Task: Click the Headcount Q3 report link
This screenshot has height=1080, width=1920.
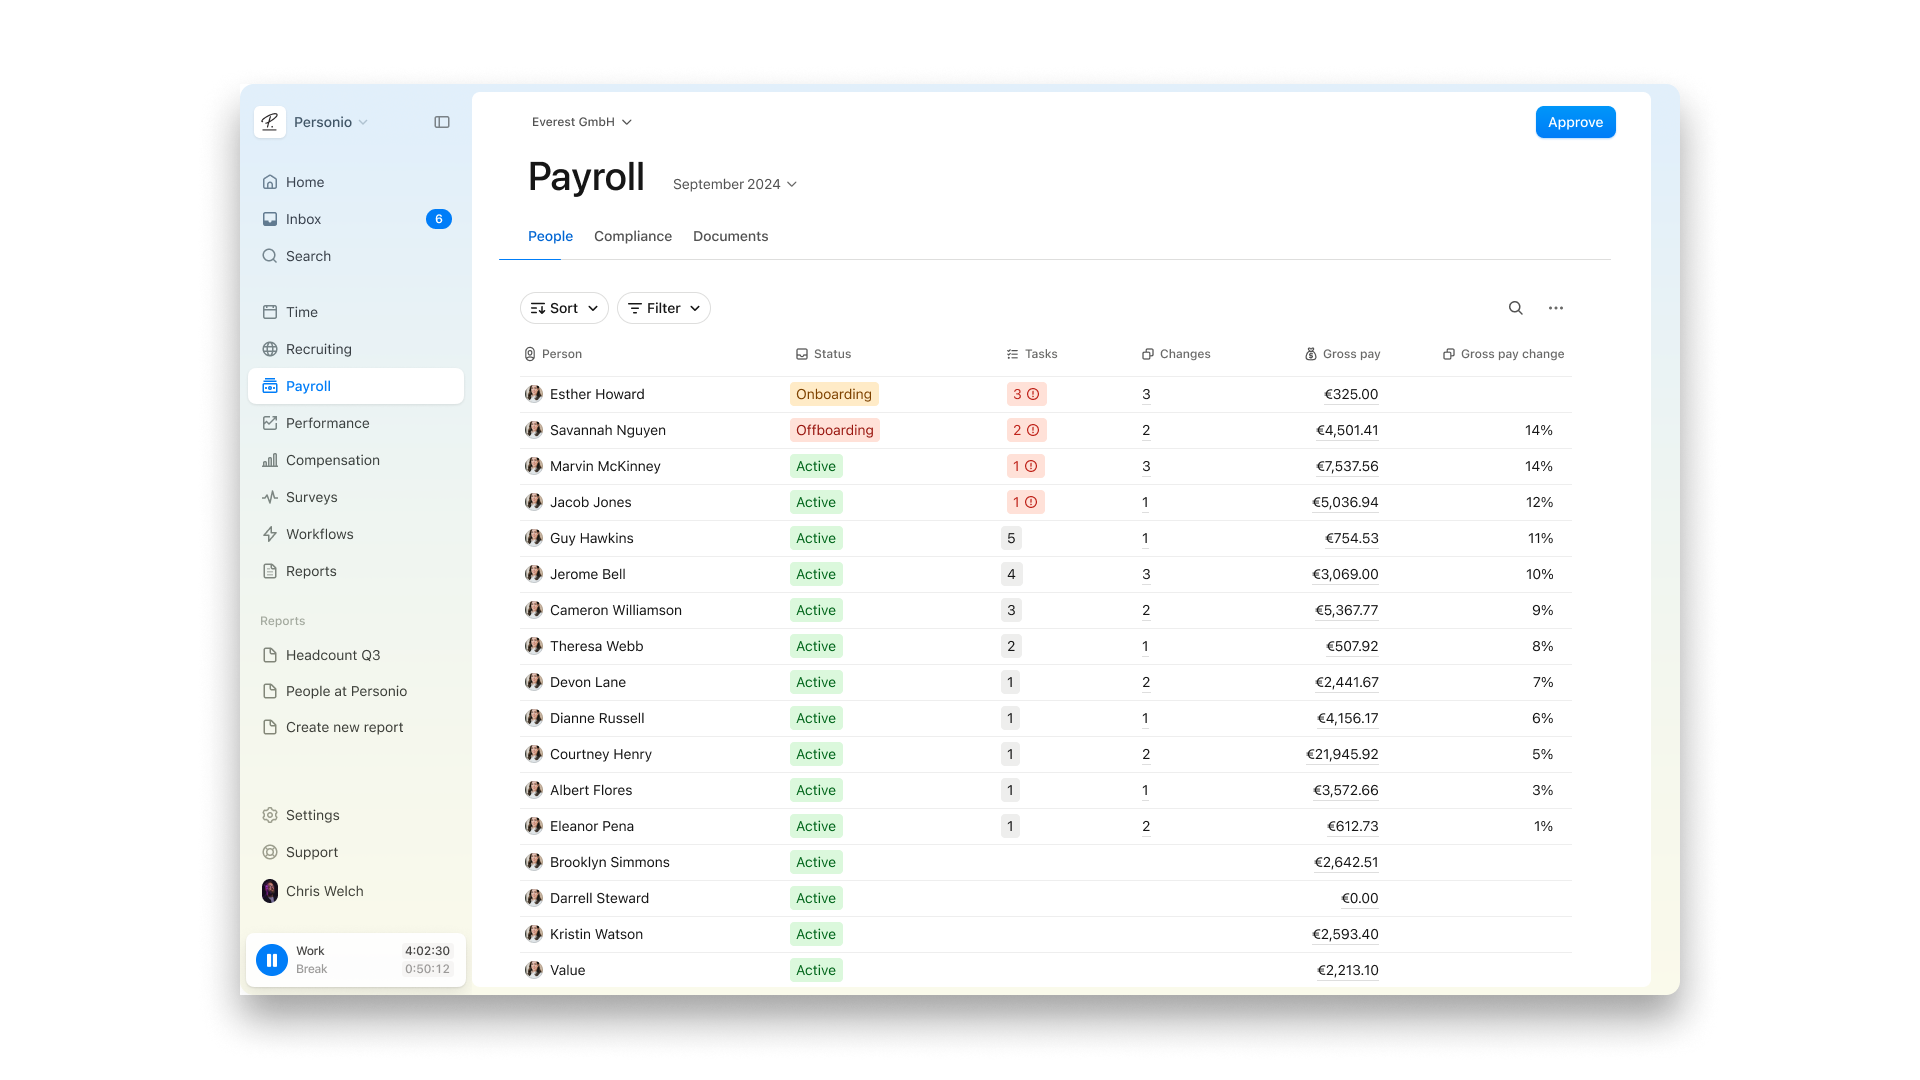Action: click(x=332, y=654)
